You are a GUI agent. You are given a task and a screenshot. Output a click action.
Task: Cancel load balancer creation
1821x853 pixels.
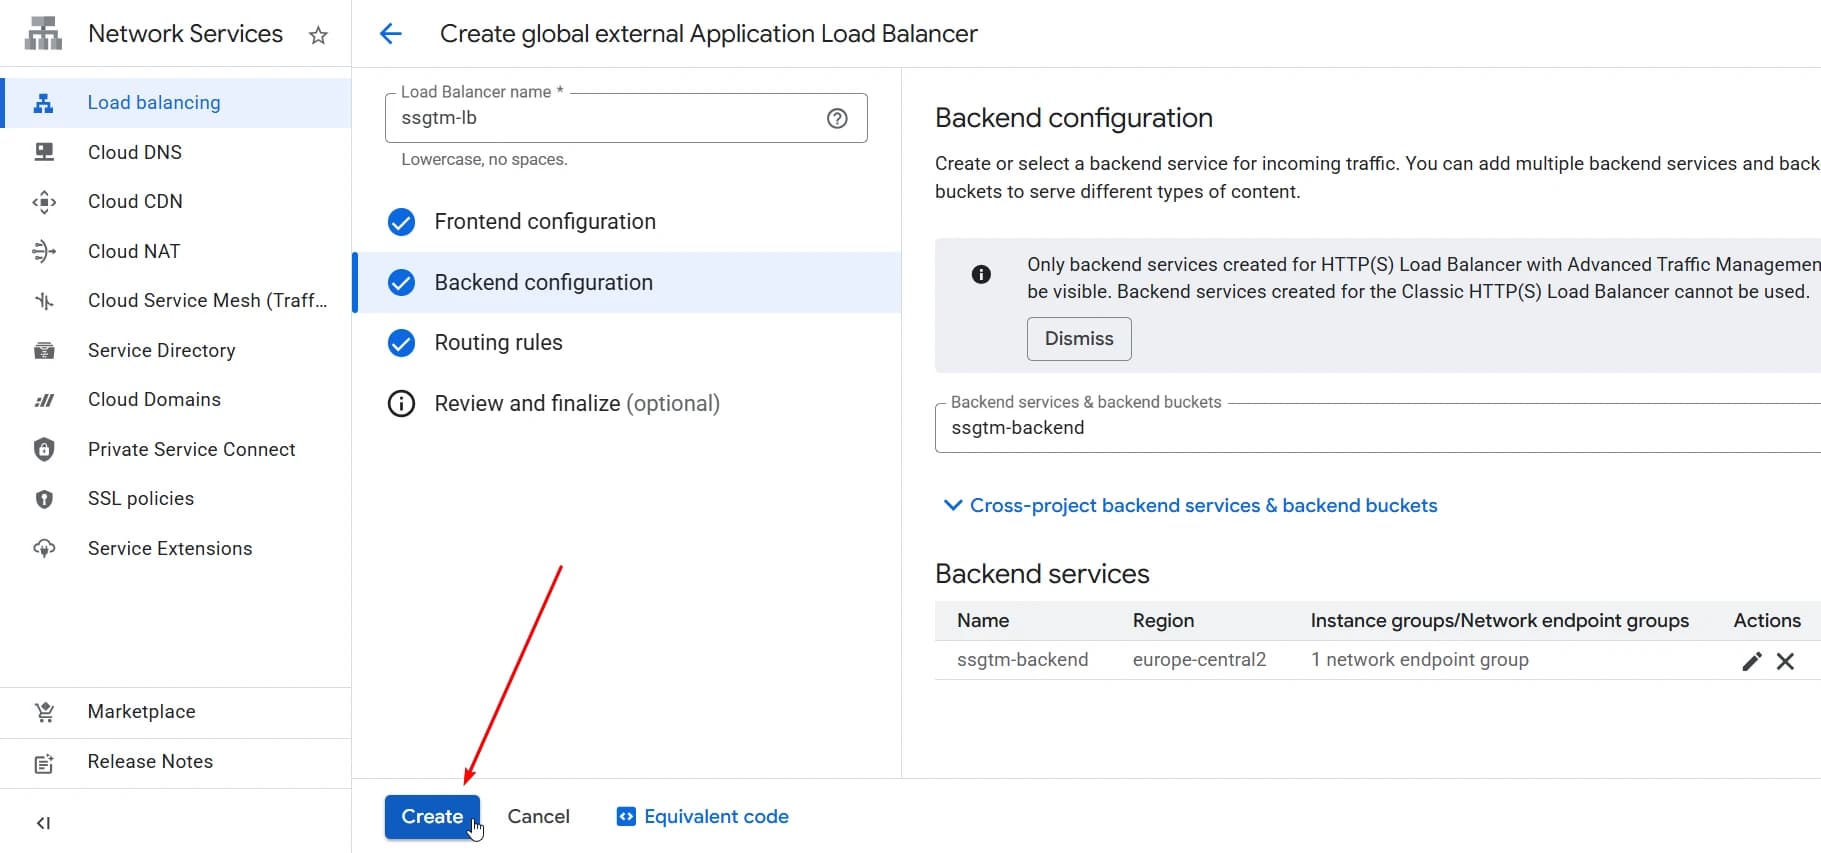[x=538, y=817]
